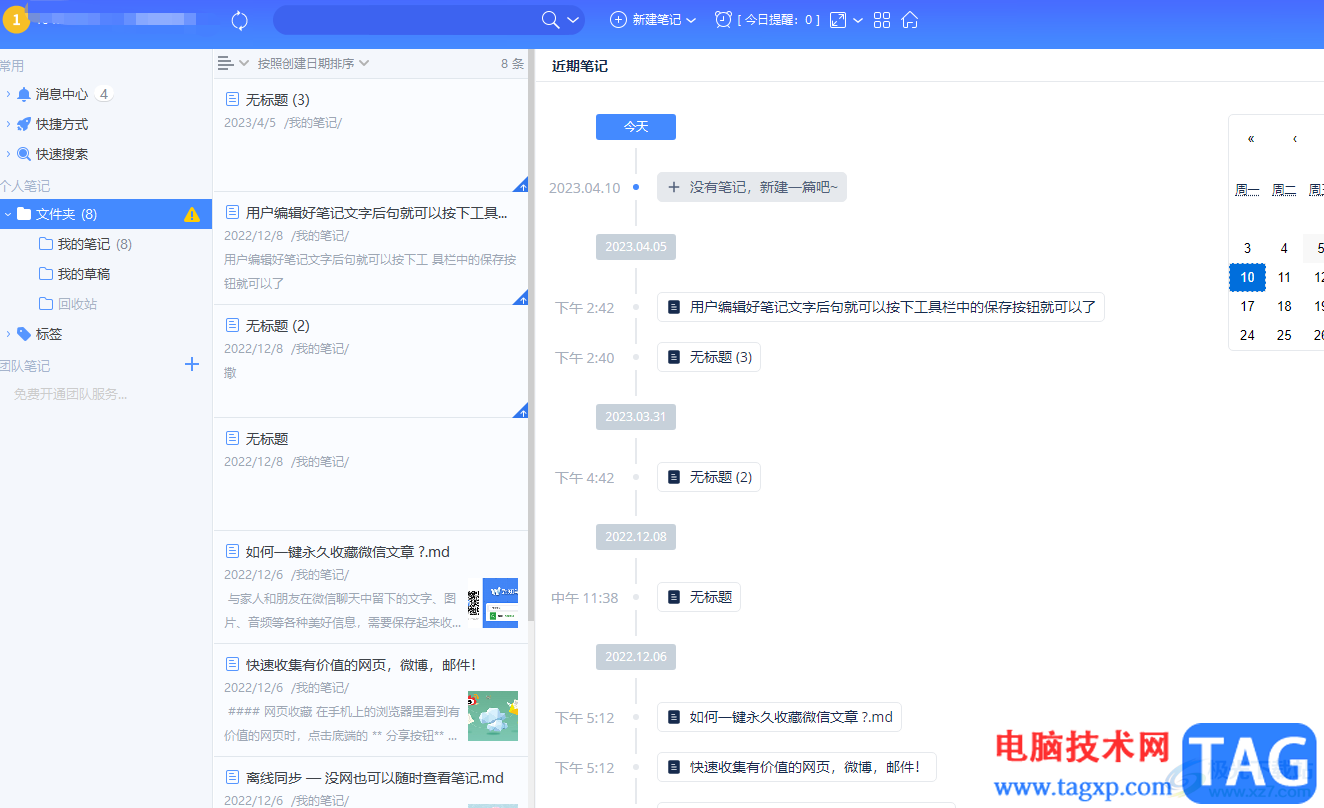The height and width of the screenshot is (808, 1324).
Task: Expand the 新建笔记 dropdown arrow
Action: tap(691, 20)
